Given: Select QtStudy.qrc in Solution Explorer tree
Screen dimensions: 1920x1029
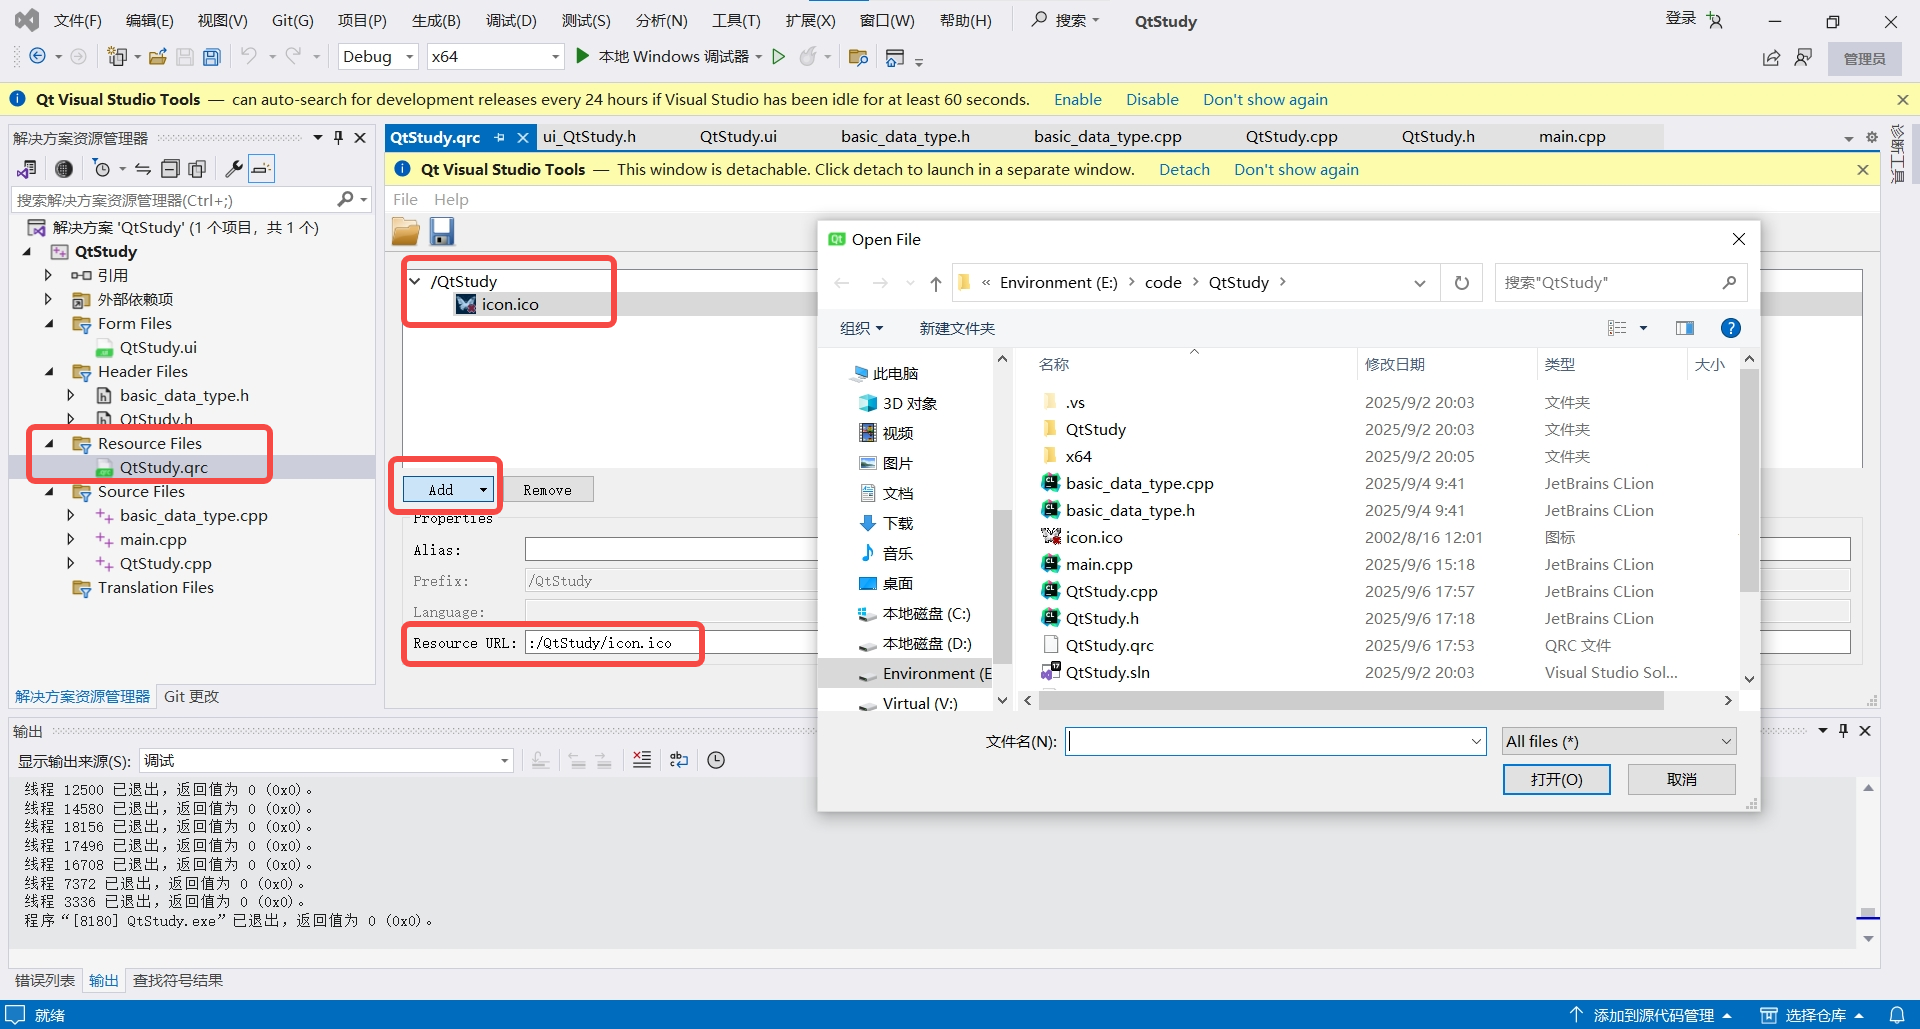Looking at the screenshot, I should pyautogui.click(x=163, y=467).
